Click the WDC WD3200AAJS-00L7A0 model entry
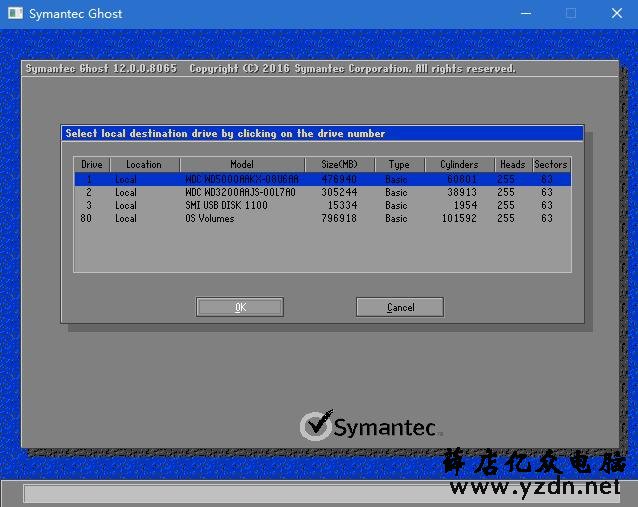This screenshot has width=638, height=507. pos(240,192)
